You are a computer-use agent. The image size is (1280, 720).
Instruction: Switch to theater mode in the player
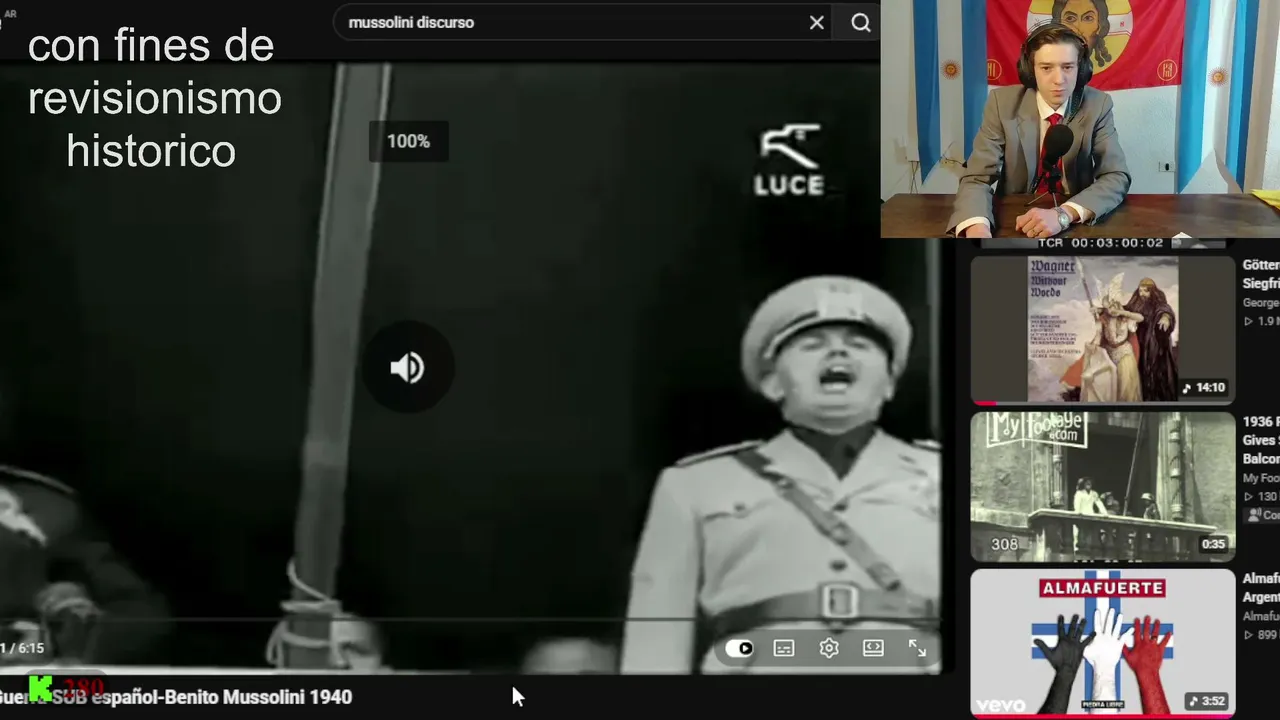point(873,648)
